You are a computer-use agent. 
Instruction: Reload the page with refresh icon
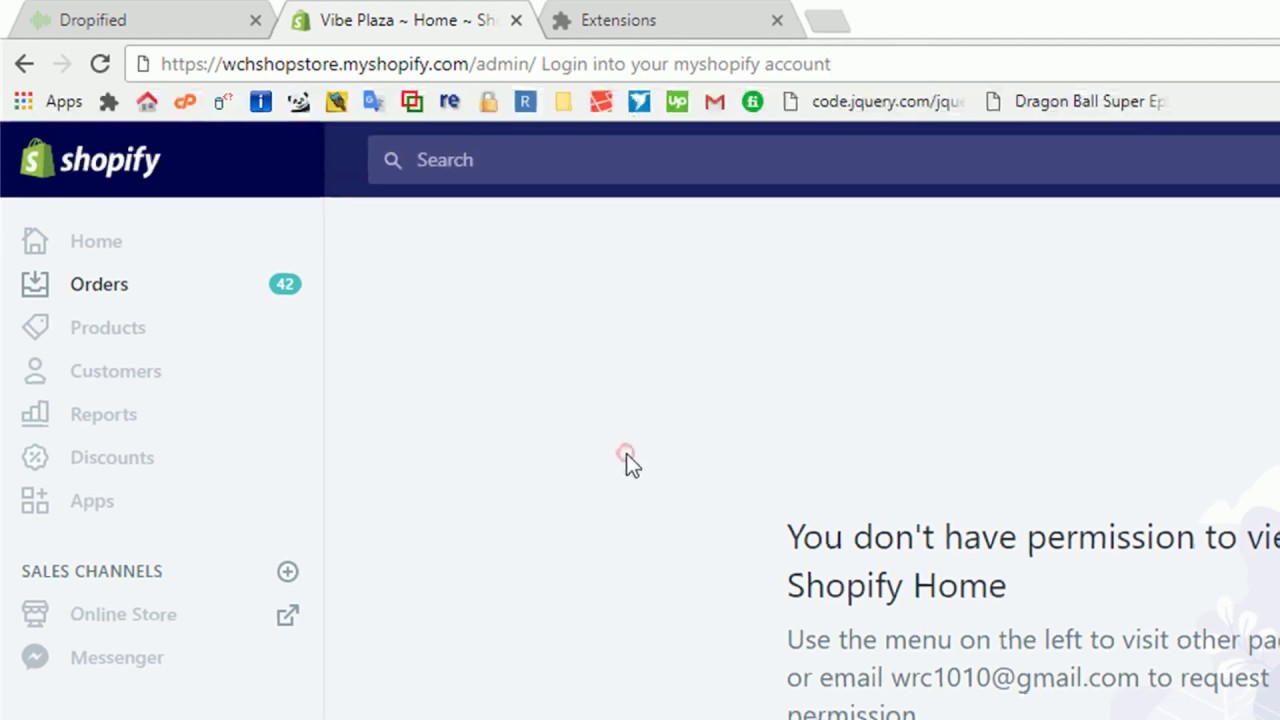tap(100, 64)
